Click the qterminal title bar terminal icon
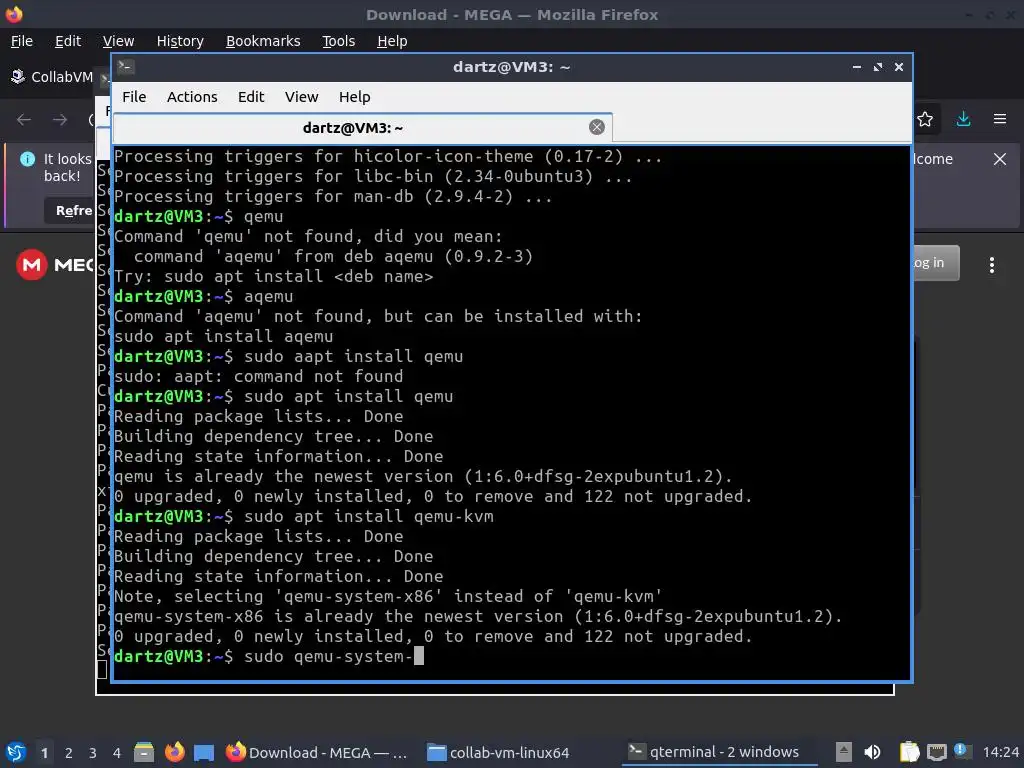Image resolution: width=1024 pixels, height=768 pixels. click(x=125, y=67)
